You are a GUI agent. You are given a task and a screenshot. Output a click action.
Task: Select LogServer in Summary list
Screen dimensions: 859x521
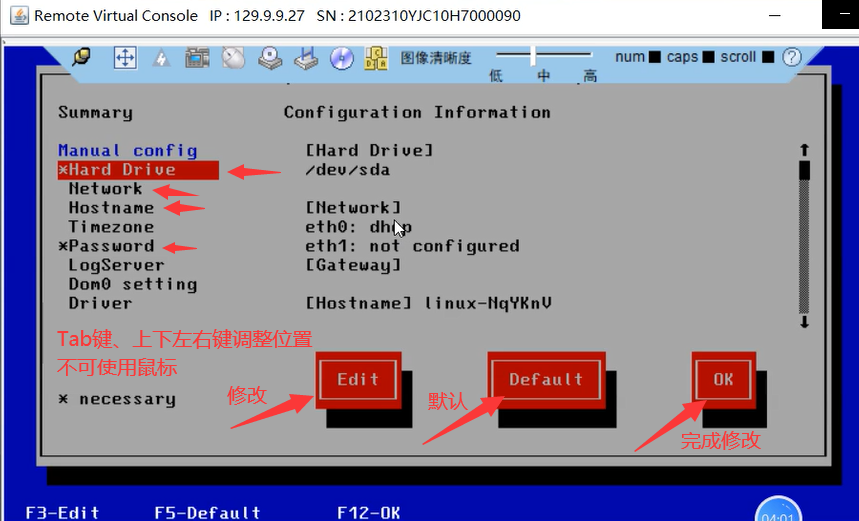click(x=116, y=265)
